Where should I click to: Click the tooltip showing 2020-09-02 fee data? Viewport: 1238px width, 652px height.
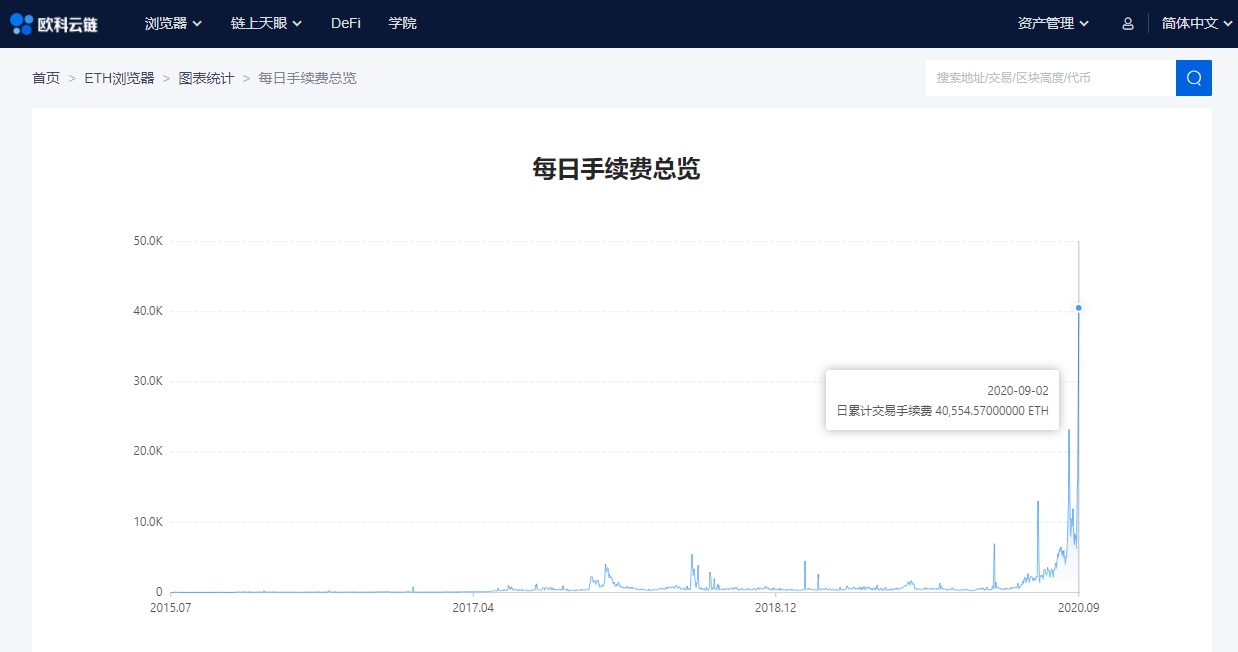click(x=941, y=401)
